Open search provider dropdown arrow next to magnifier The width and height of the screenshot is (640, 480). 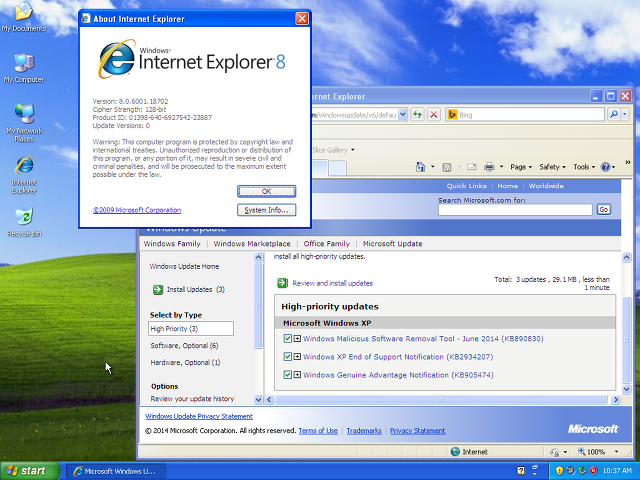coord(624,115)
